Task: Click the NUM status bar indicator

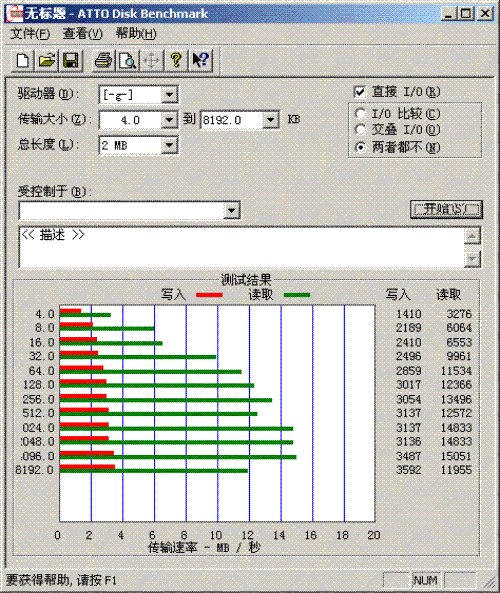Action: click(425, 580)
